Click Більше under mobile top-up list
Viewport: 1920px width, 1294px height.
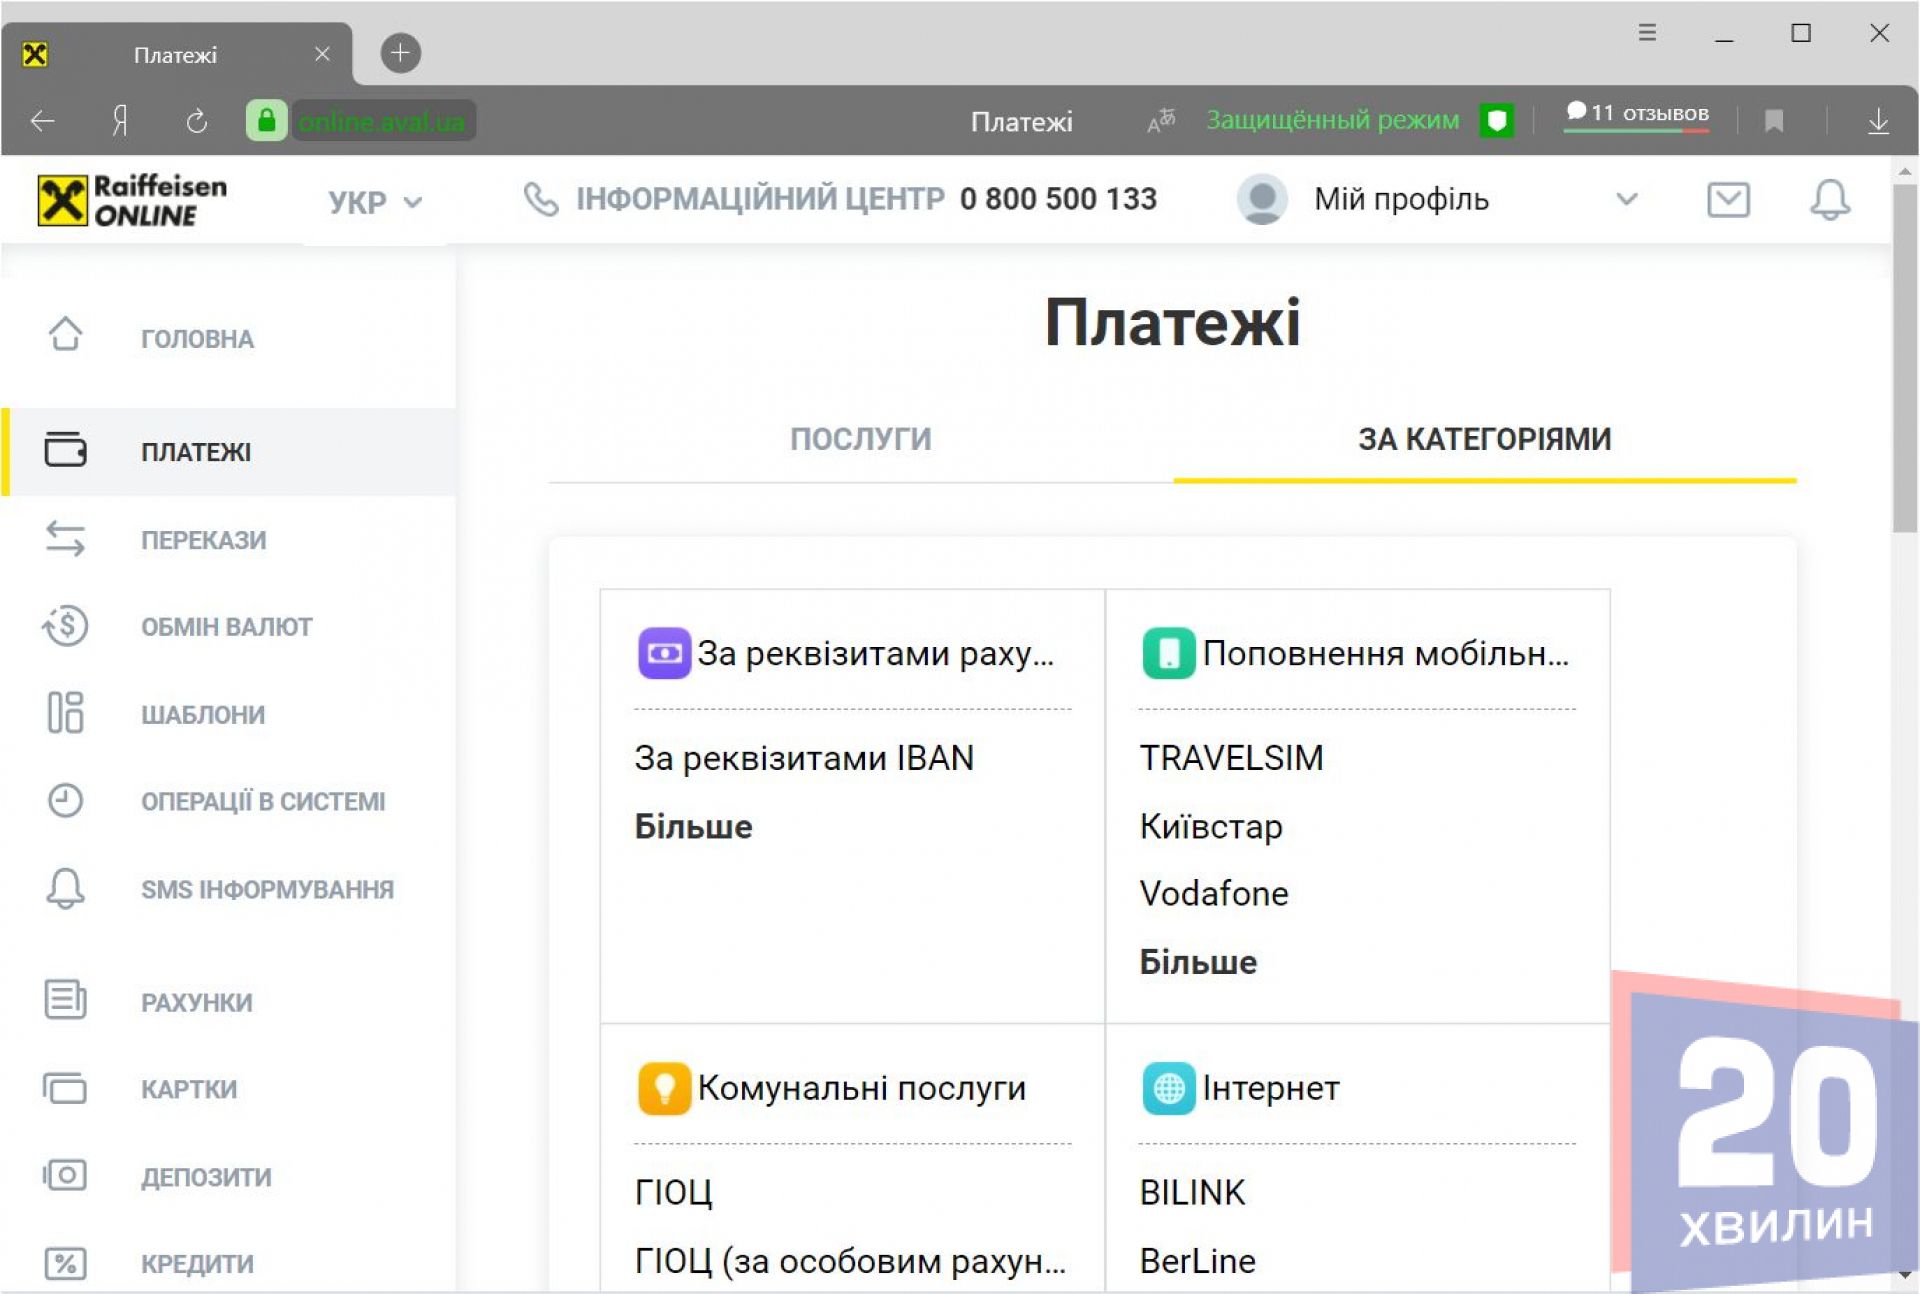[x=1198, y=962]
